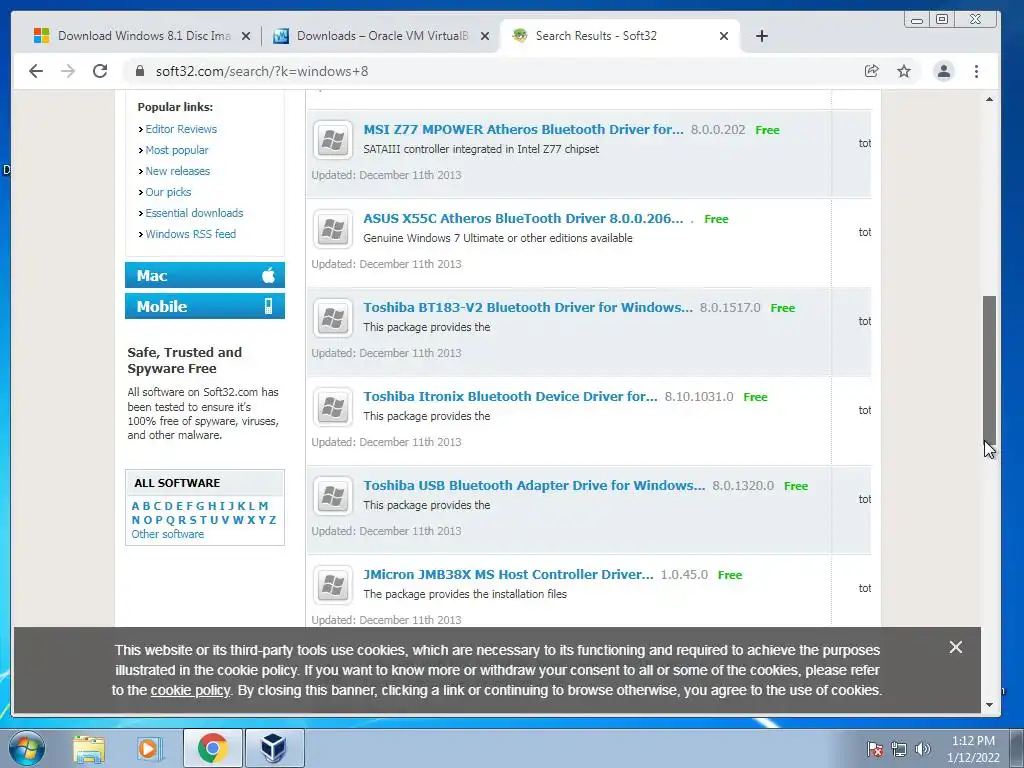Open MSI Z77 MPOWER Atheros Bluetooth Driver
Screen dimensions: 1024x768
(x=523, y=129)
